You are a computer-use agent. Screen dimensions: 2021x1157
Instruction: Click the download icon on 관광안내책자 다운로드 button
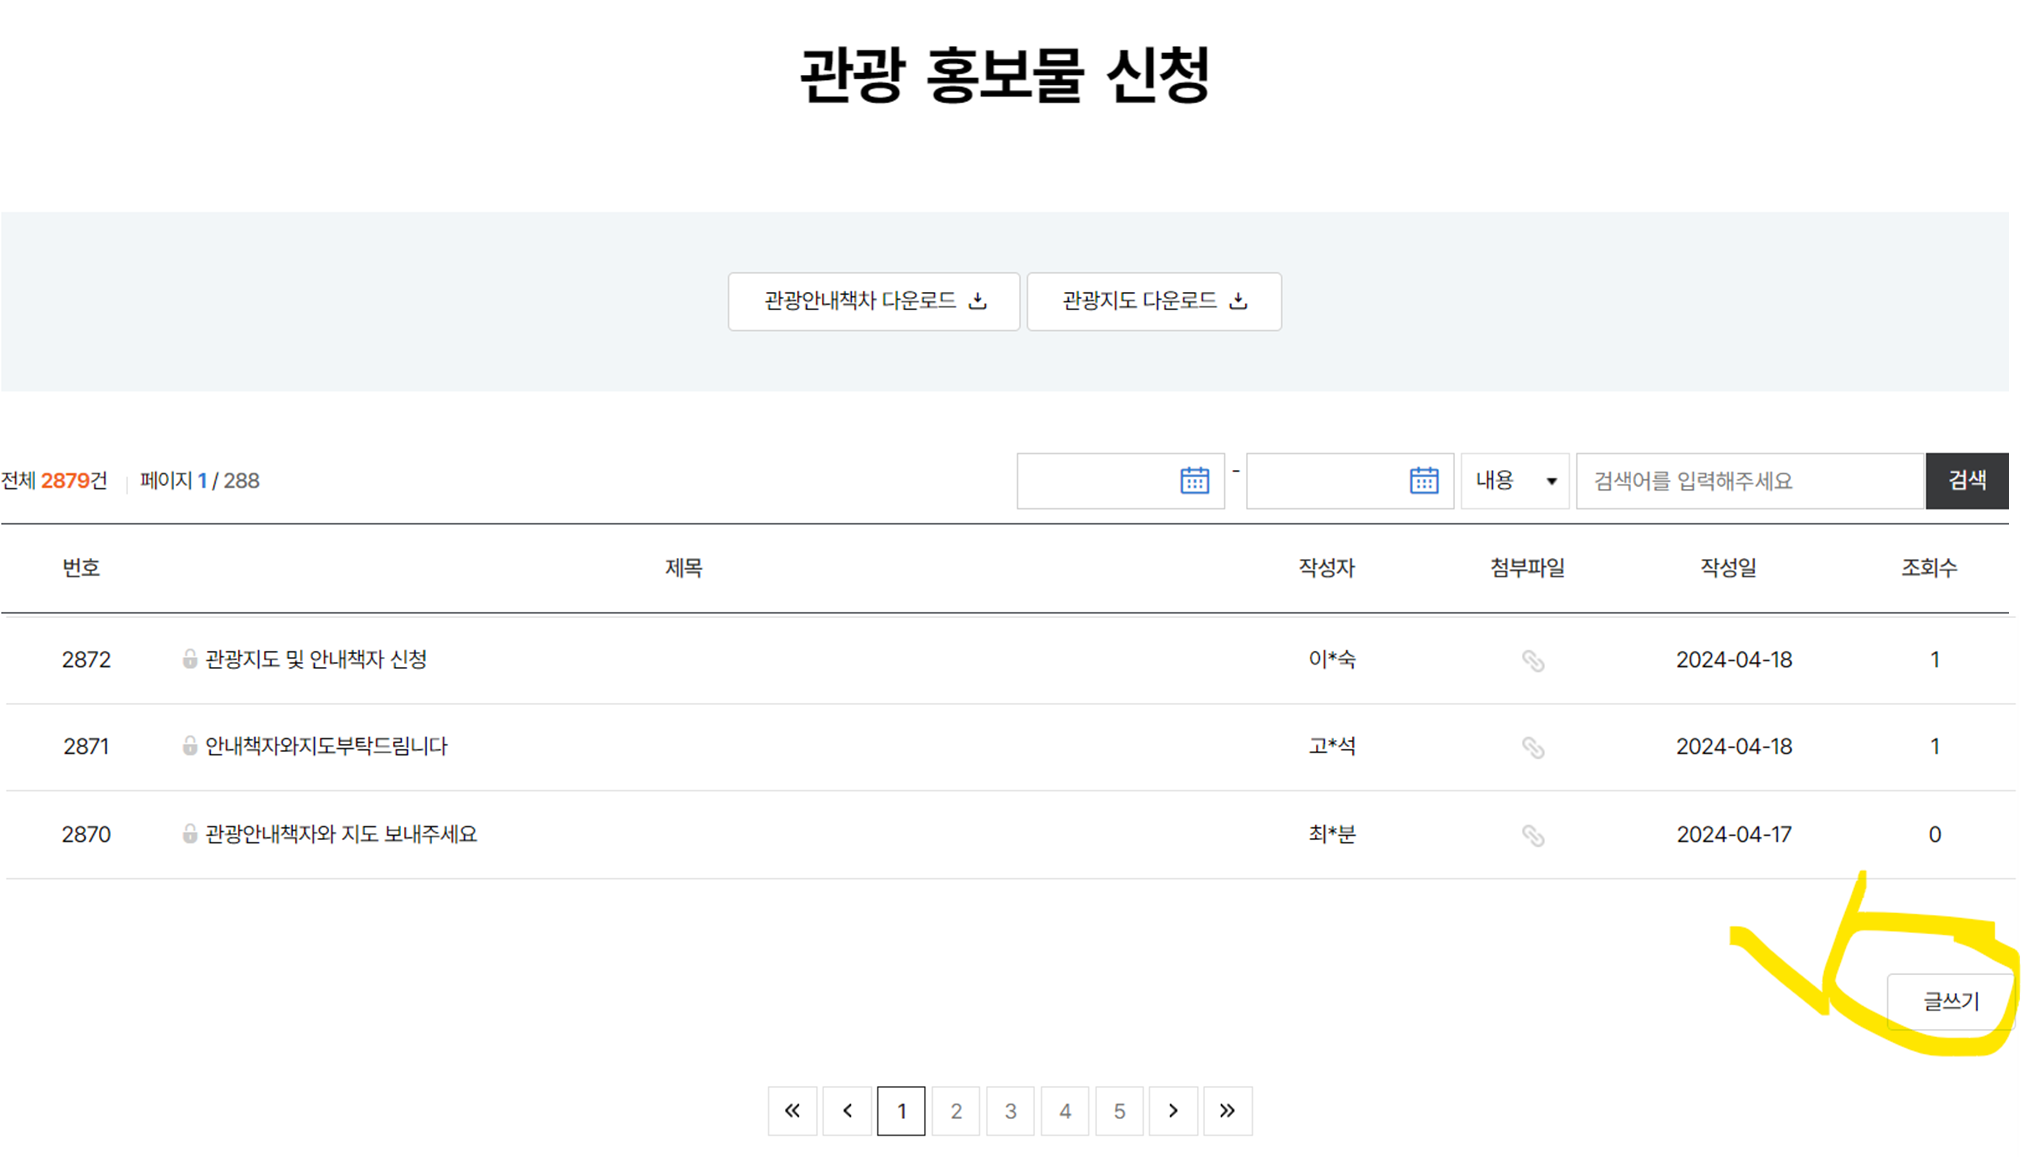[x=978, y=301]
